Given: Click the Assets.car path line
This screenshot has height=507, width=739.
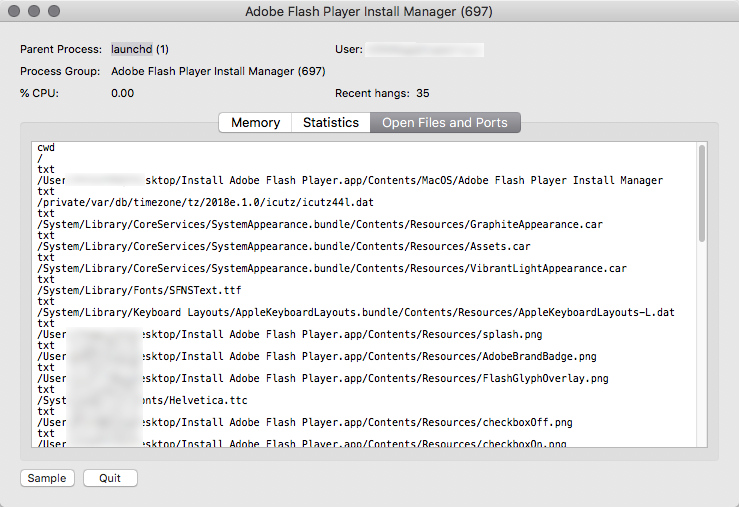Looking at the screenshot, I should (284, 247).
